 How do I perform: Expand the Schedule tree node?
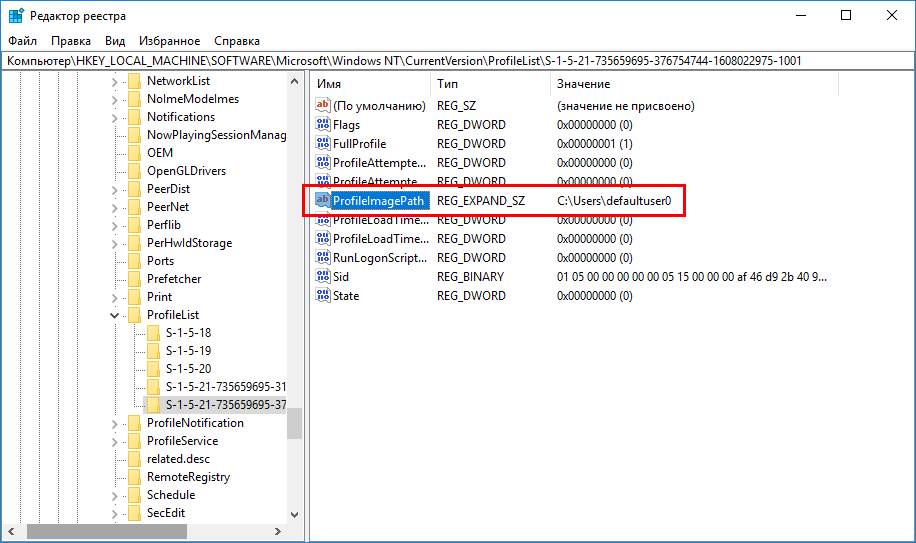tap(114, 495)
